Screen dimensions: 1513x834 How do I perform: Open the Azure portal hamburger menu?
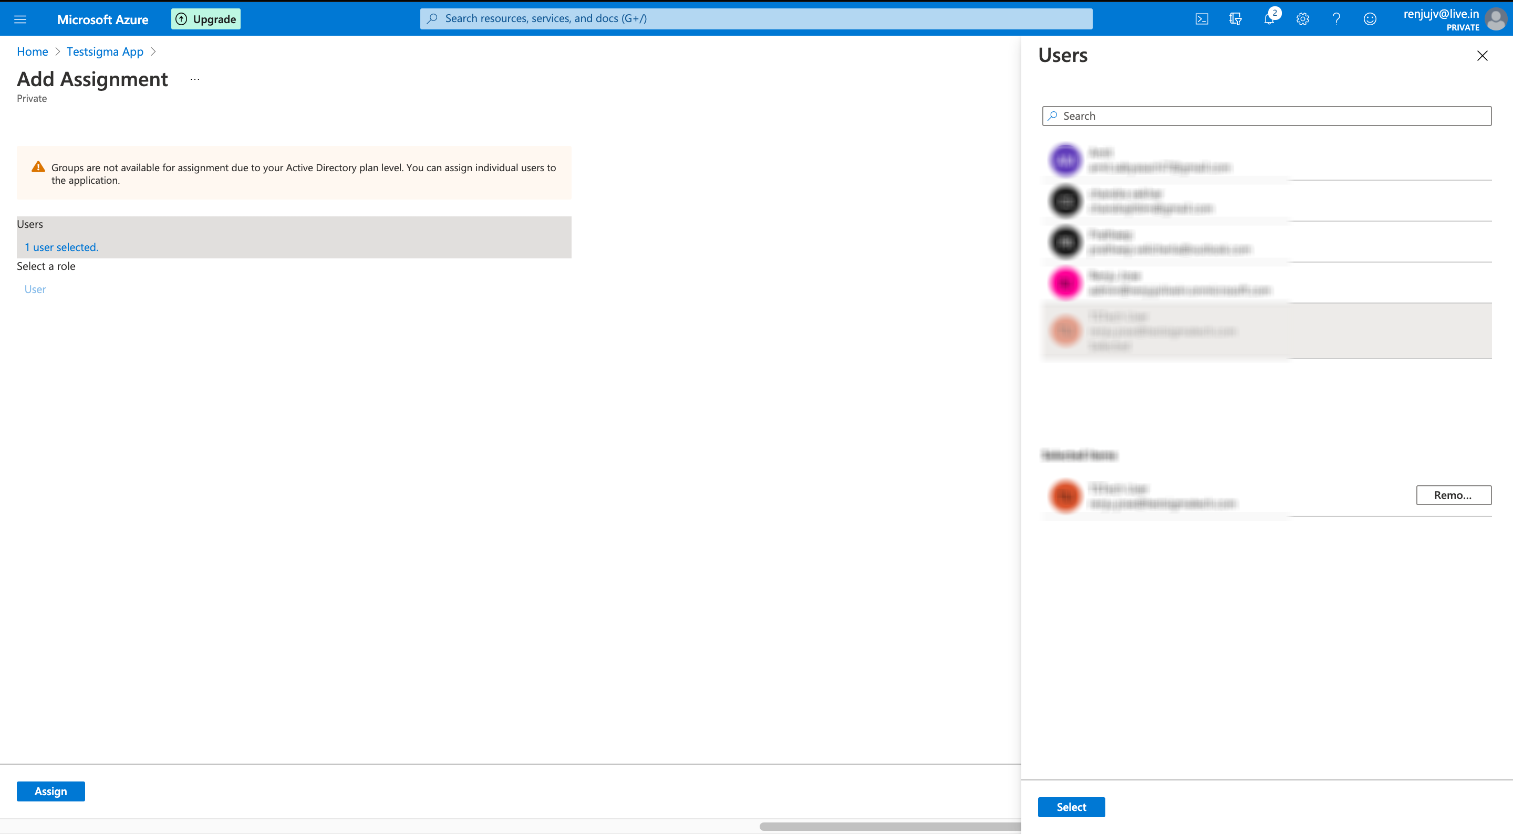pyautogui.click(x=20, y=19)
